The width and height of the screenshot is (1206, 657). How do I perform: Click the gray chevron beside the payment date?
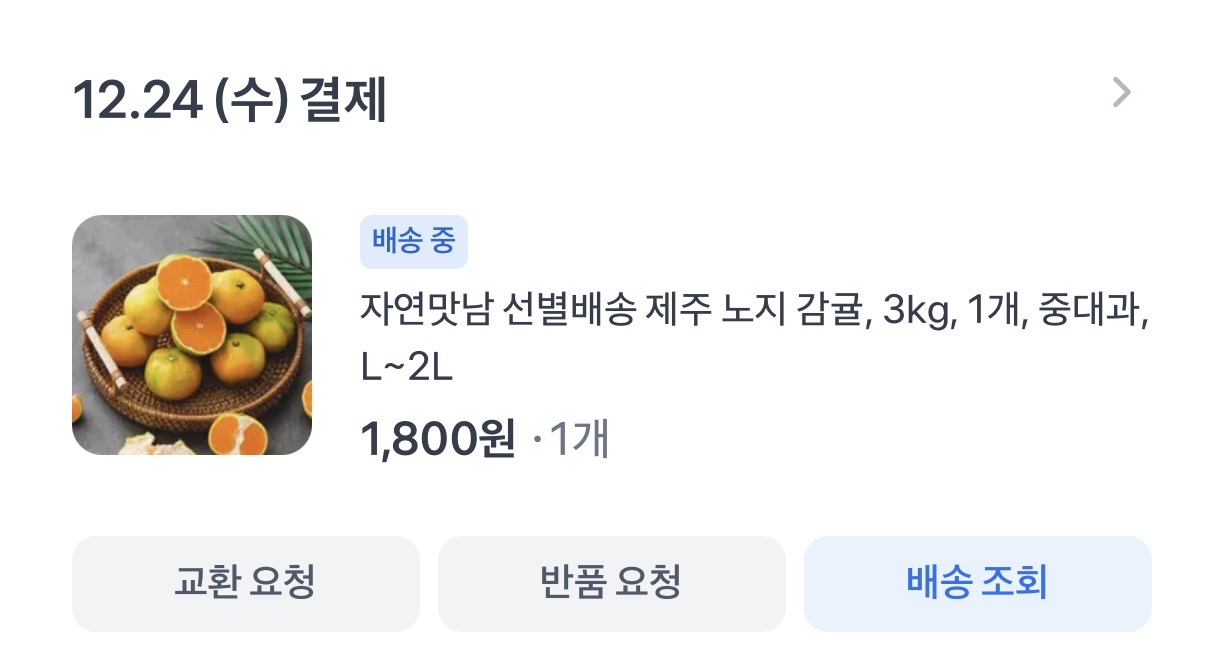tap(1122, 93)
